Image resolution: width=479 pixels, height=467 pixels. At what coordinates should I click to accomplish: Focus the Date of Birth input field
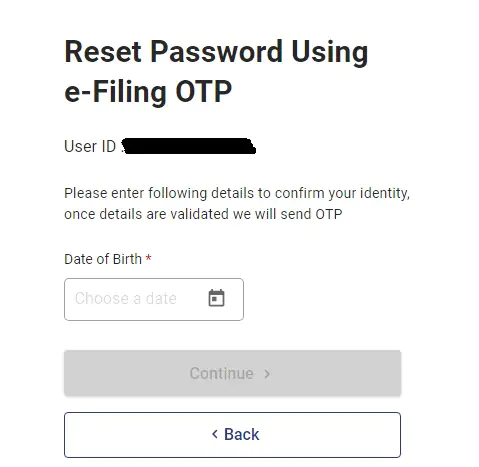[154, 299]
